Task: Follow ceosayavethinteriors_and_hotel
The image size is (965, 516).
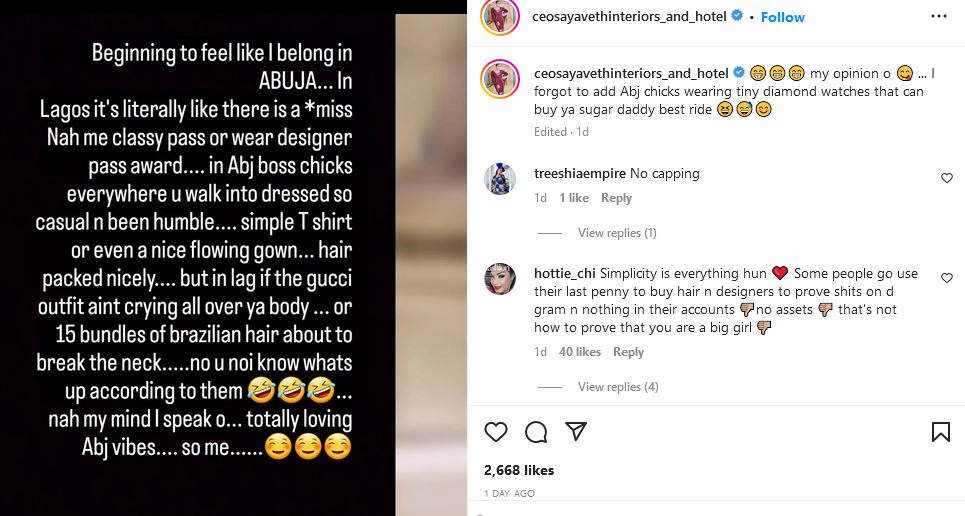Action: pos(783,17)
